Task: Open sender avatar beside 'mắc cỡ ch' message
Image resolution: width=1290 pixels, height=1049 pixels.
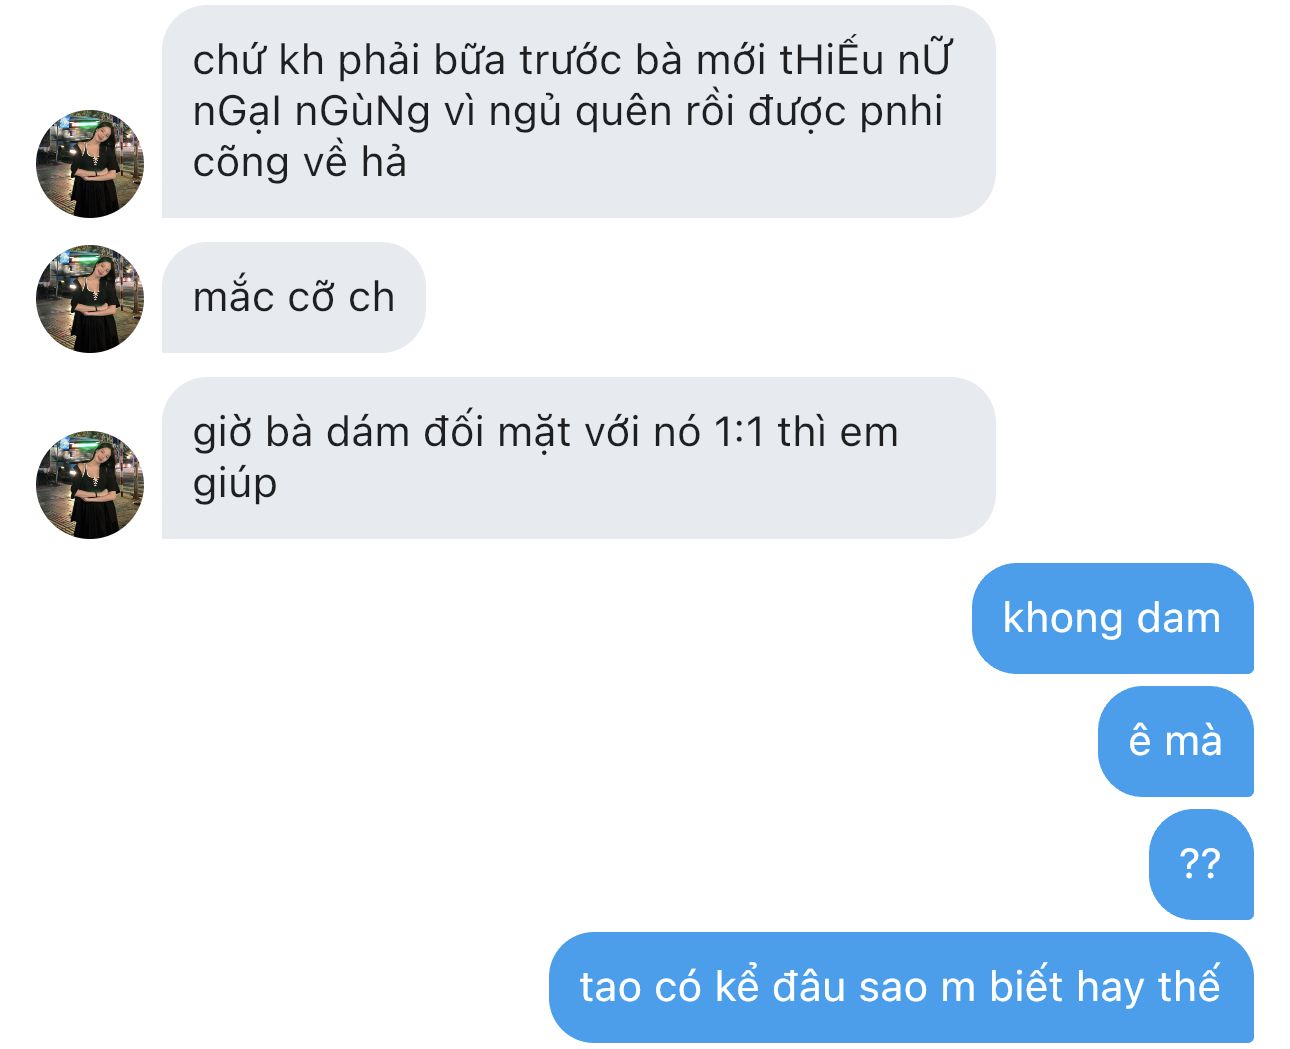Action: (90, 299)
